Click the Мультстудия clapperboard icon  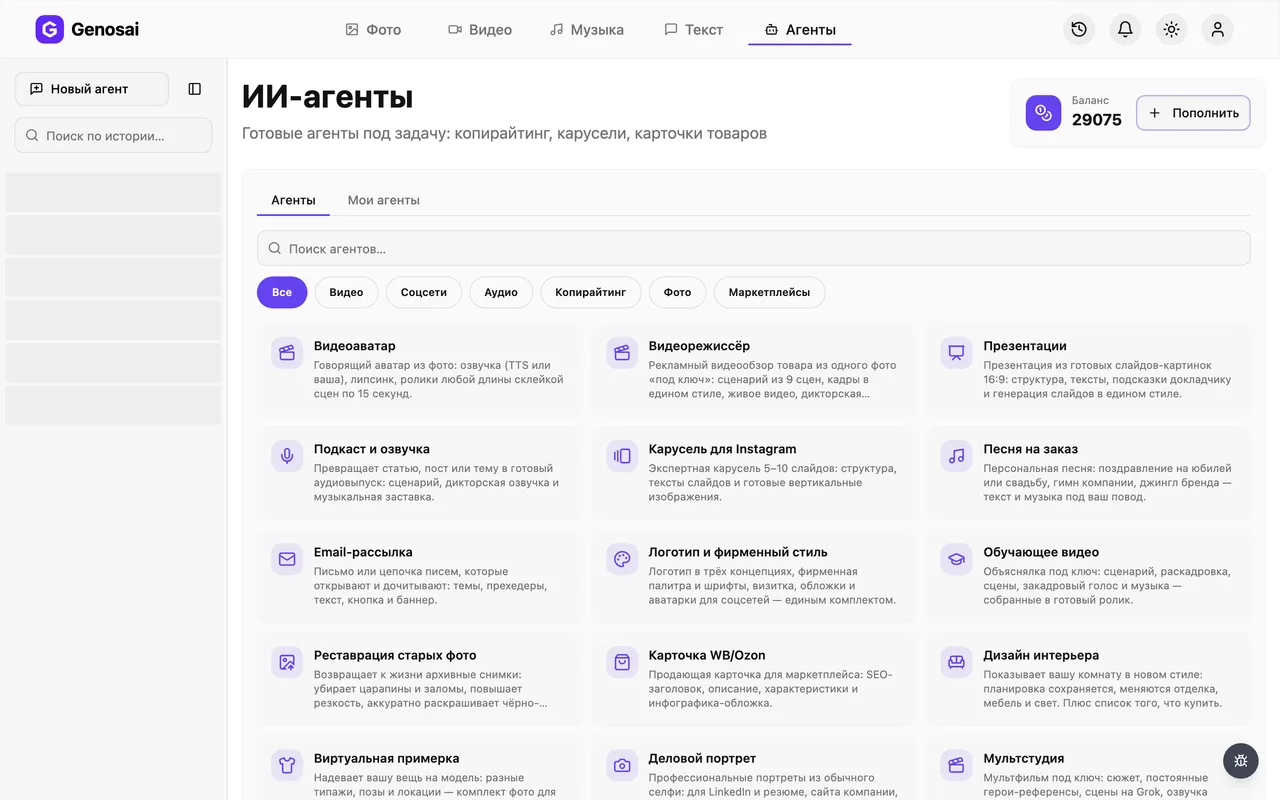tap(956, 765)
